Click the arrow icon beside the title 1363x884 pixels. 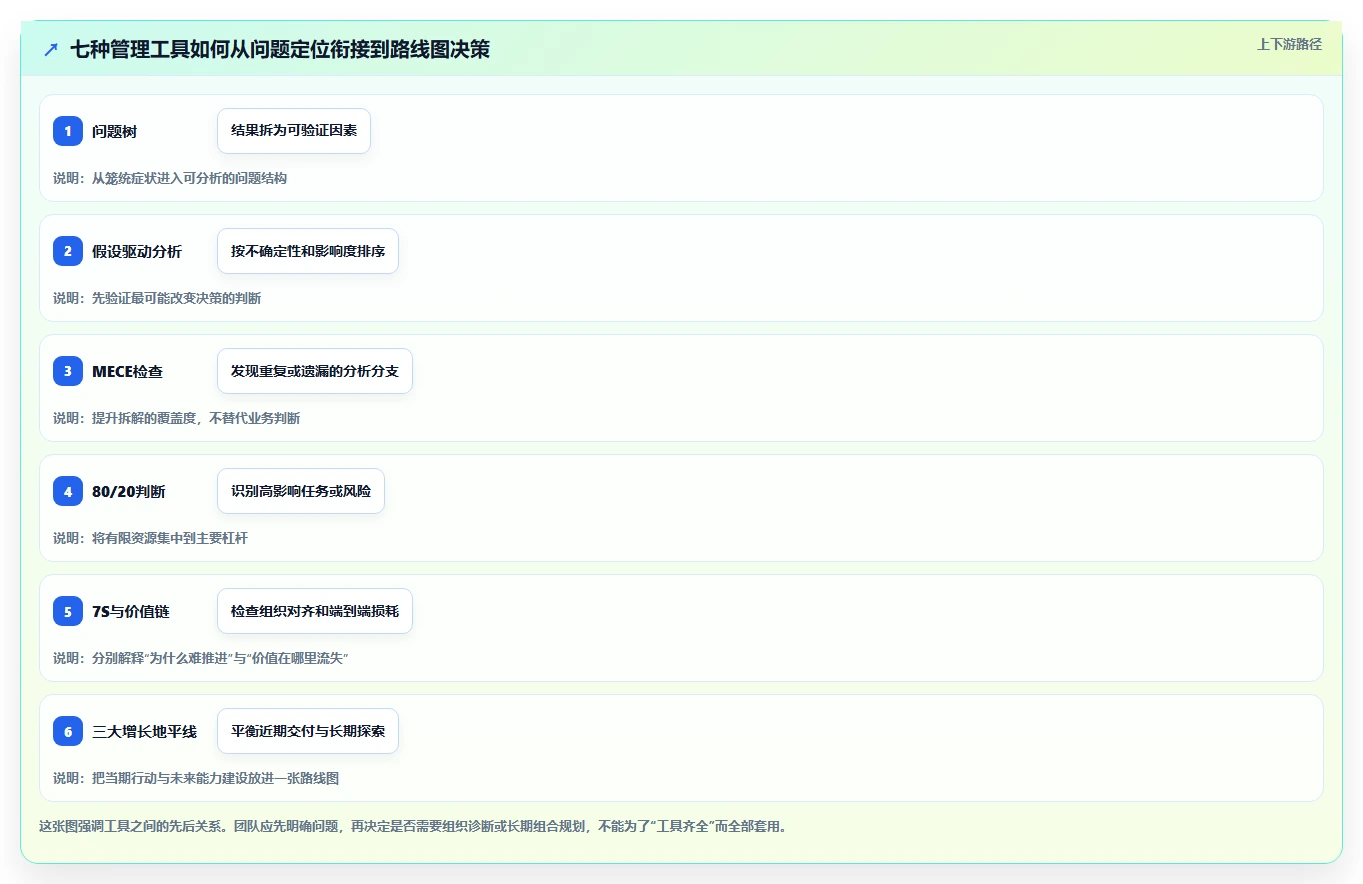(x=51, y=49)
